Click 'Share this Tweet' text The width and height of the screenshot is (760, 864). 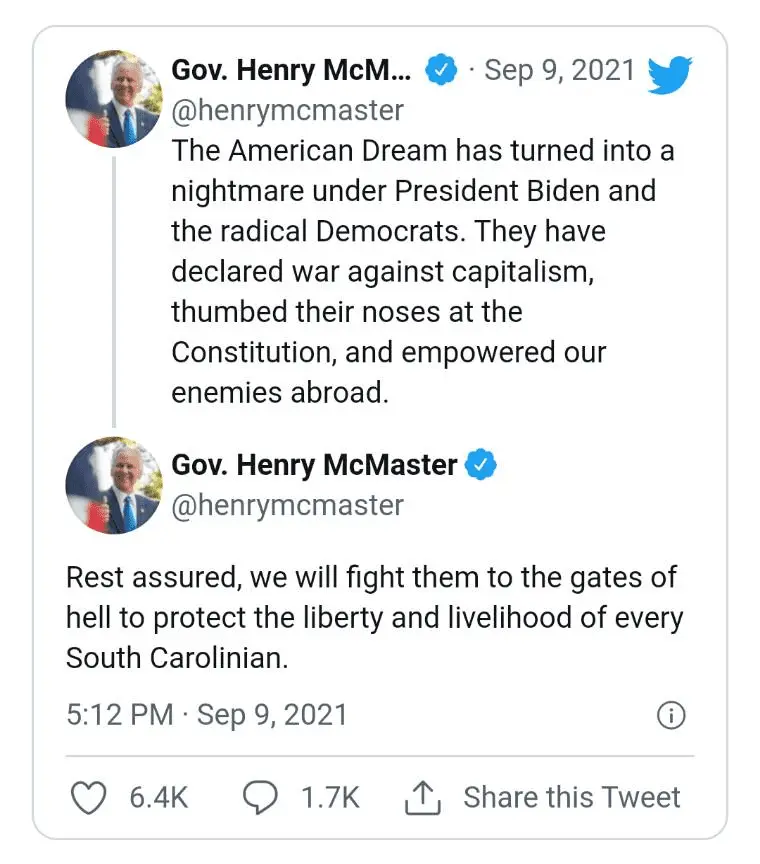point(571,797)
